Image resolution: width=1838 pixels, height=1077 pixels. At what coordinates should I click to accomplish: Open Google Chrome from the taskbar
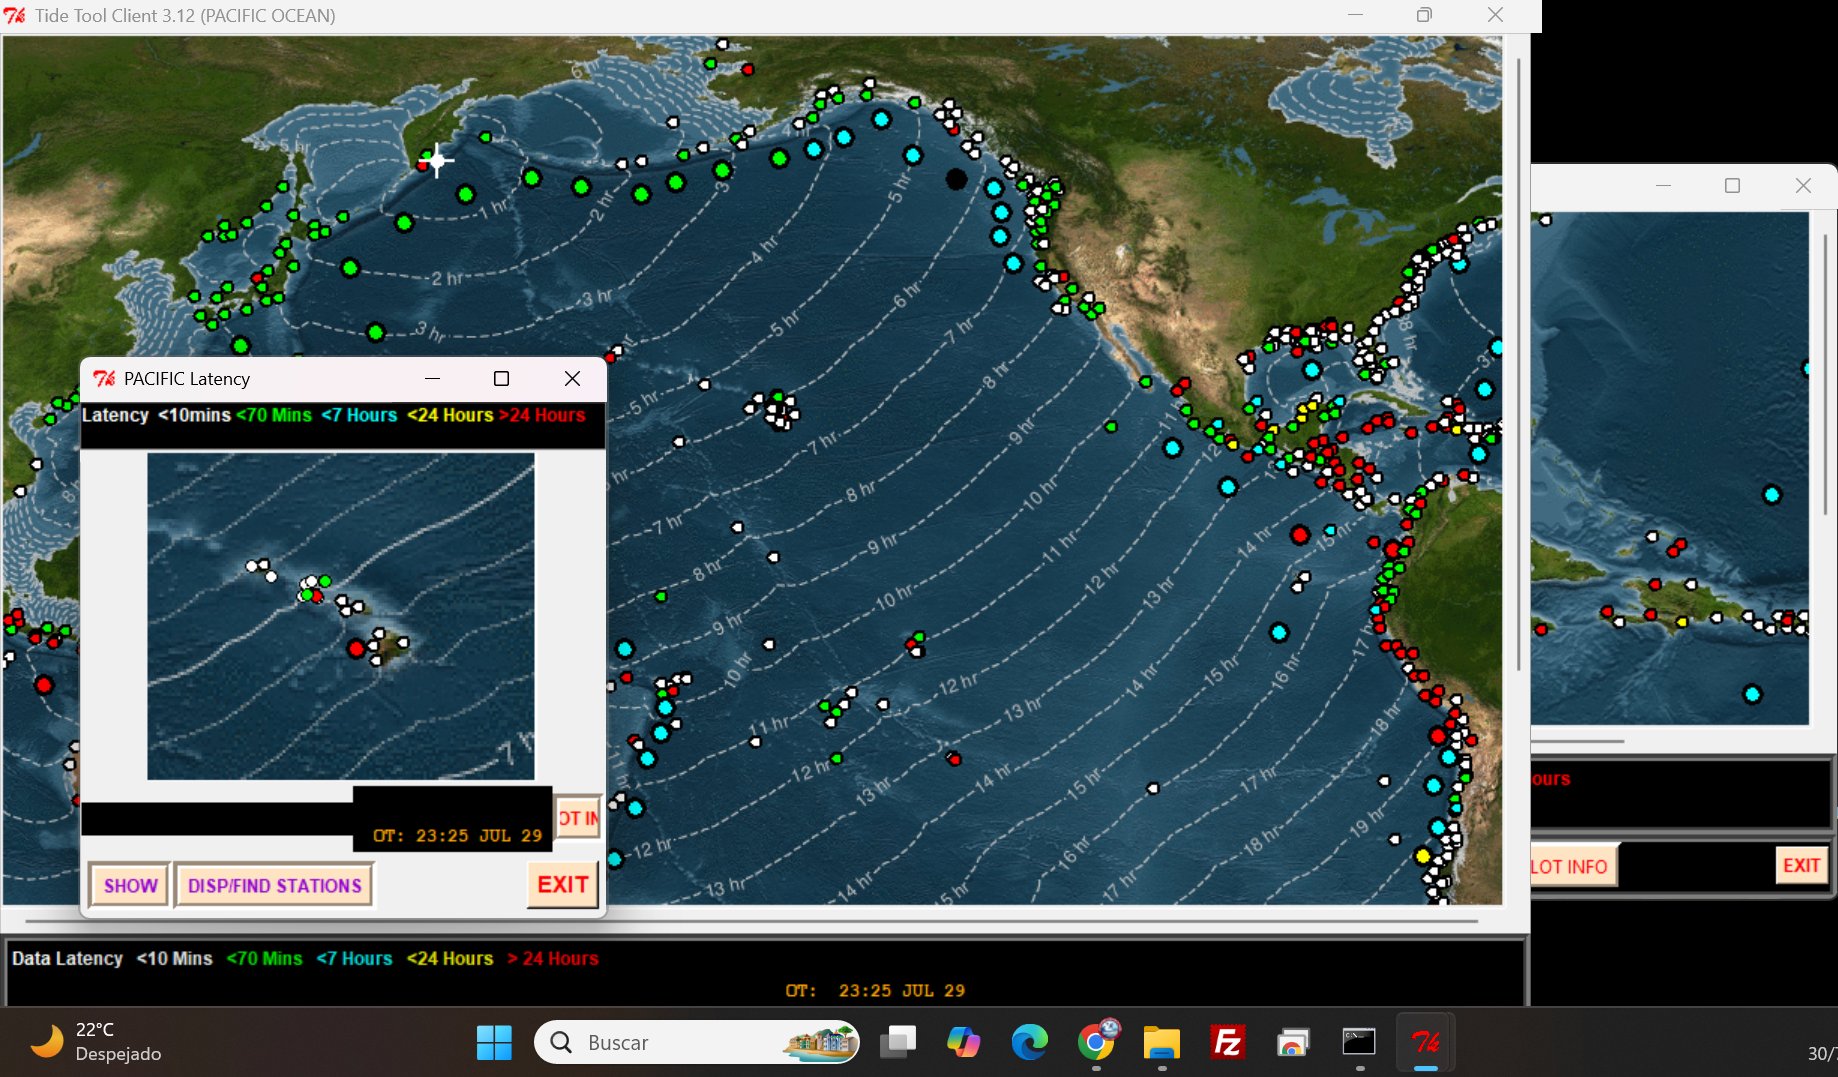pyautogui.click(x=1096, y=1043)
